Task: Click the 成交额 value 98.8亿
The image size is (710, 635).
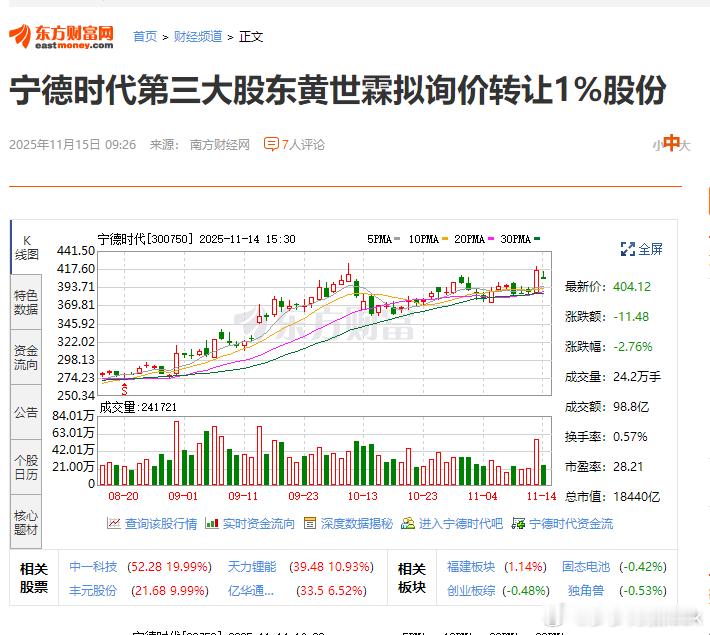Action: tap(631, 407)
